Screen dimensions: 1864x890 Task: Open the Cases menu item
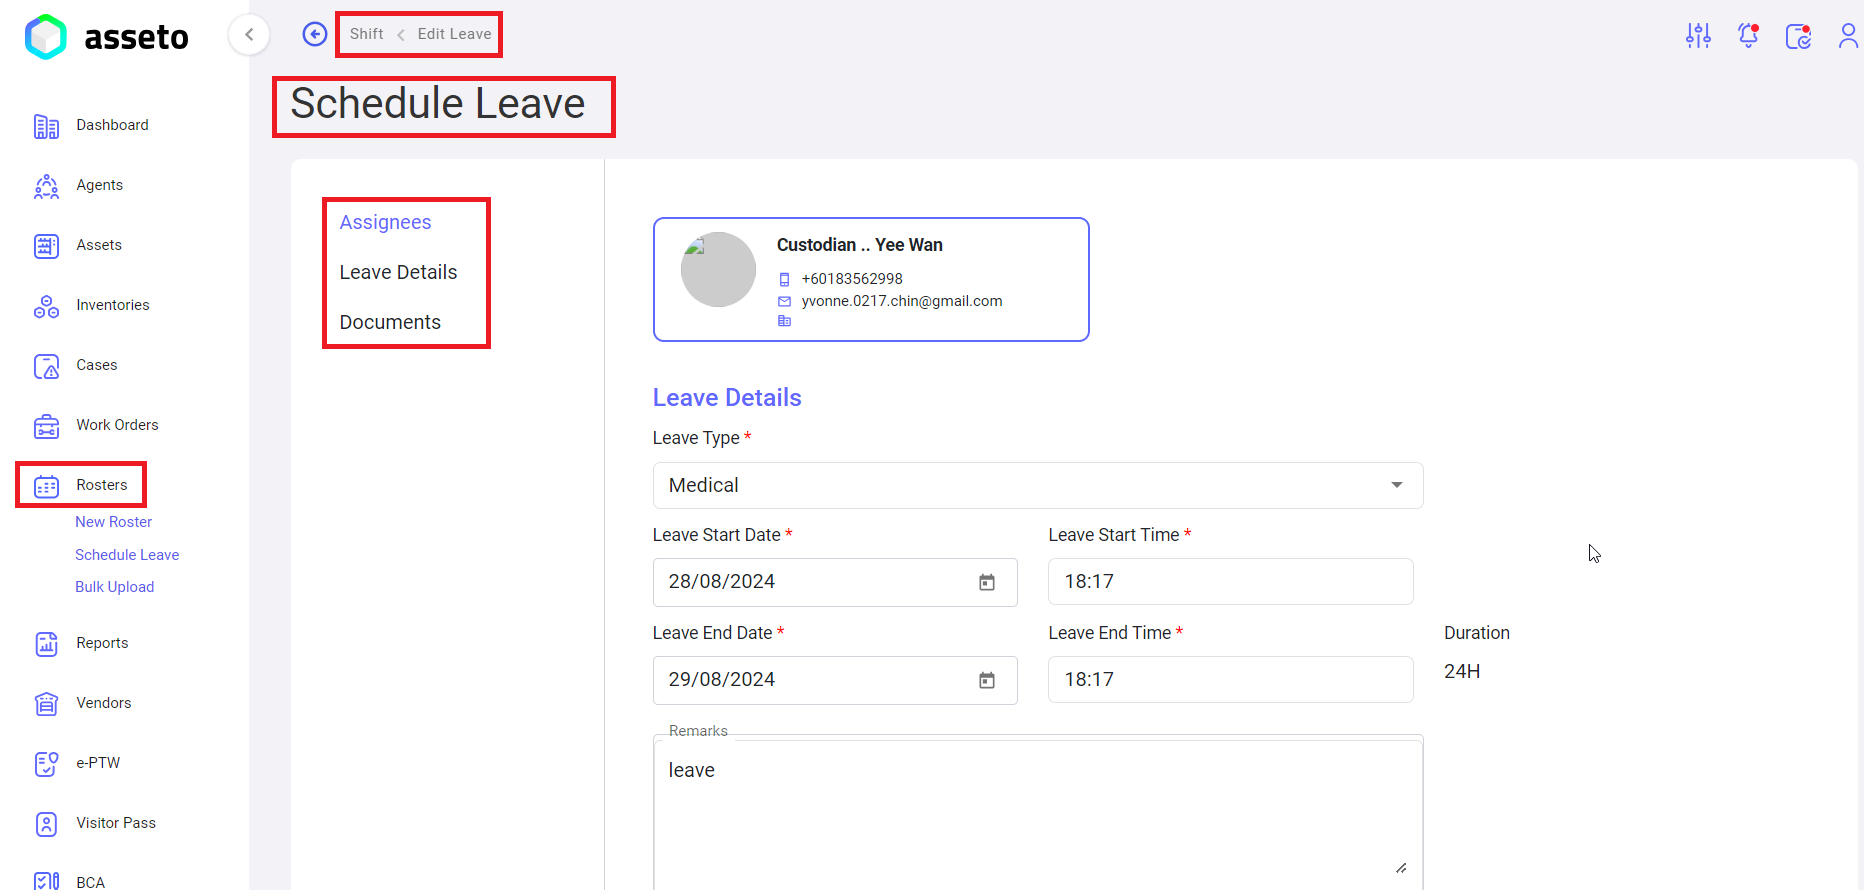97,365
